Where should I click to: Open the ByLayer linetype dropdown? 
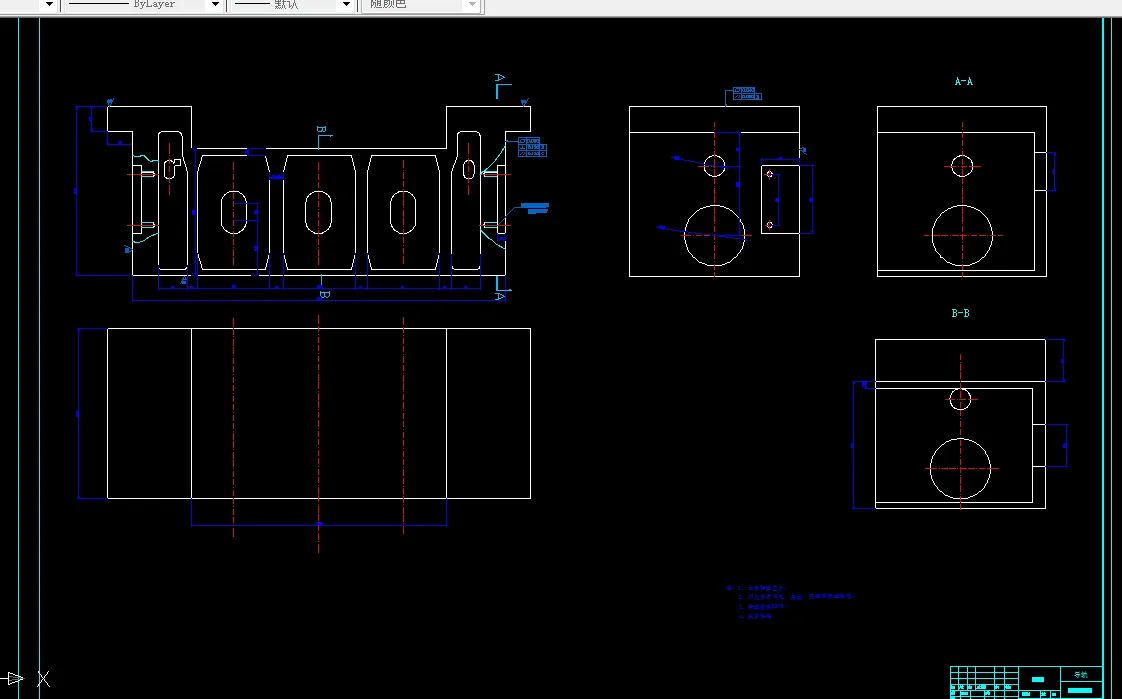pos(215,4)
